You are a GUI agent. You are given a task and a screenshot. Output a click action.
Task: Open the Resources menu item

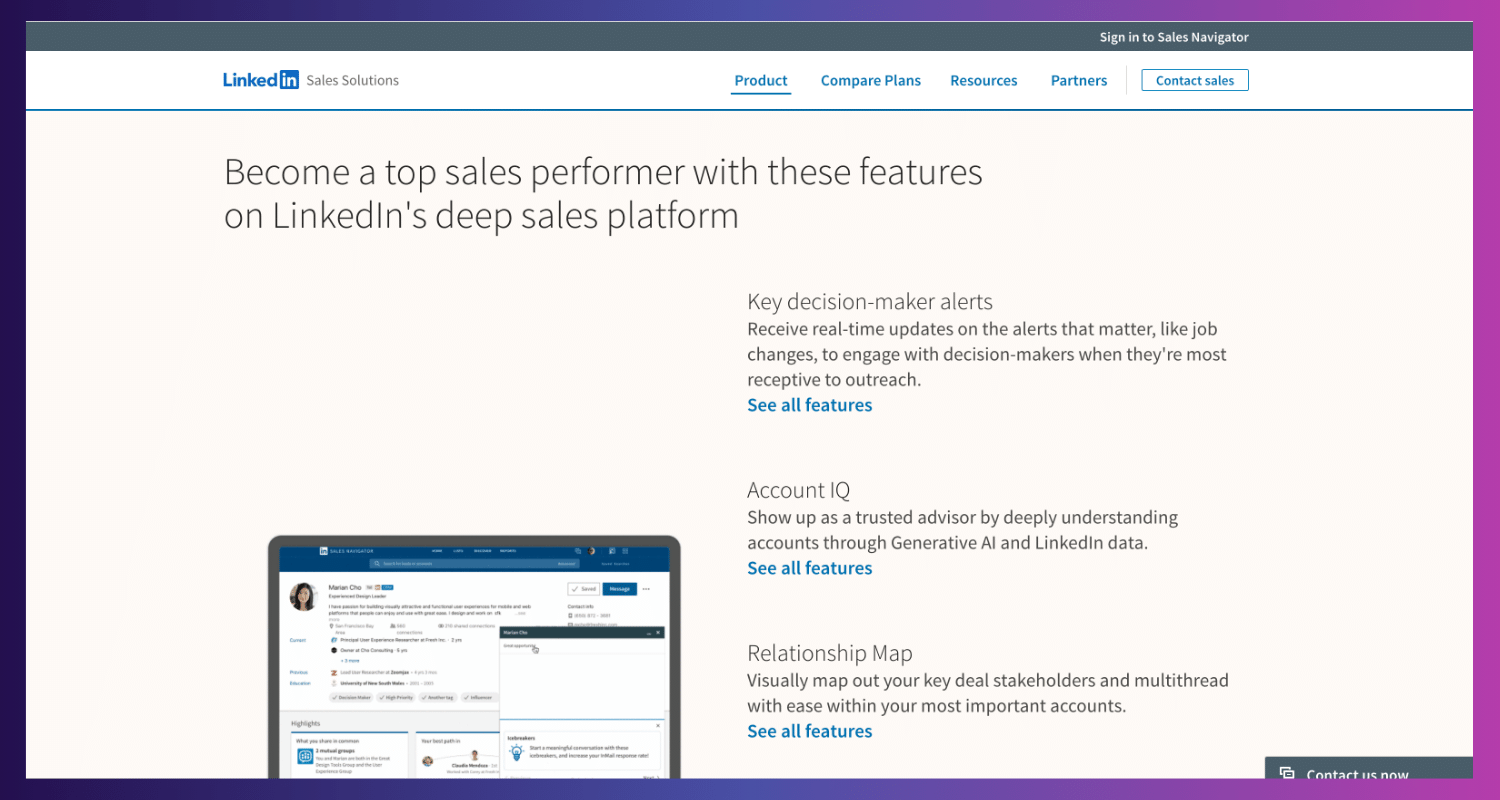(984, 80)
